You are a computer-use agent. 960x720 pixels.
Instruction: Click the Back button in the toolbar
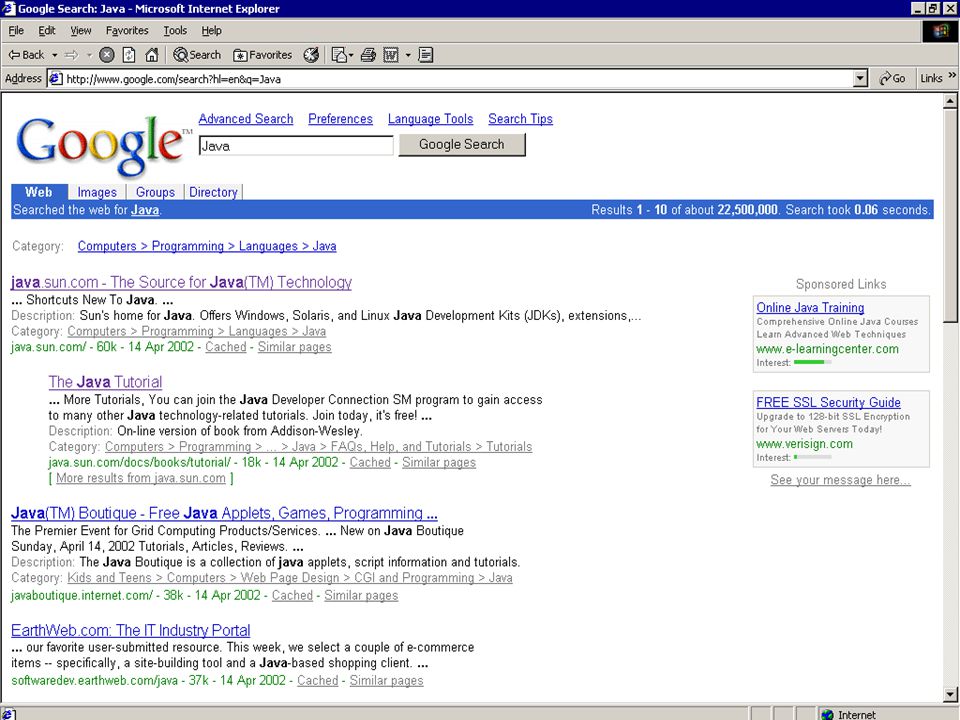(x=26, y=55)
